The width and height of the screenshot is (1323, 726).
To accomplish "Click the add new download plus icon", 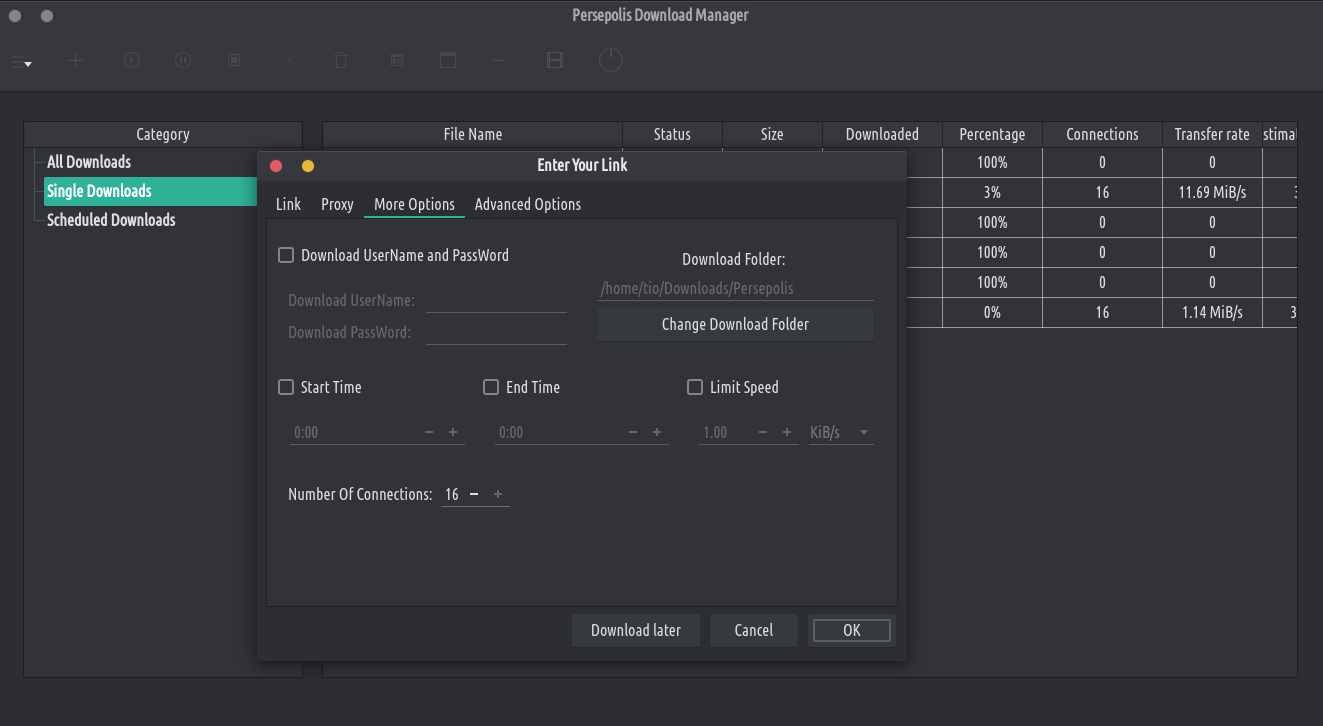I will (x=75, y=61).
